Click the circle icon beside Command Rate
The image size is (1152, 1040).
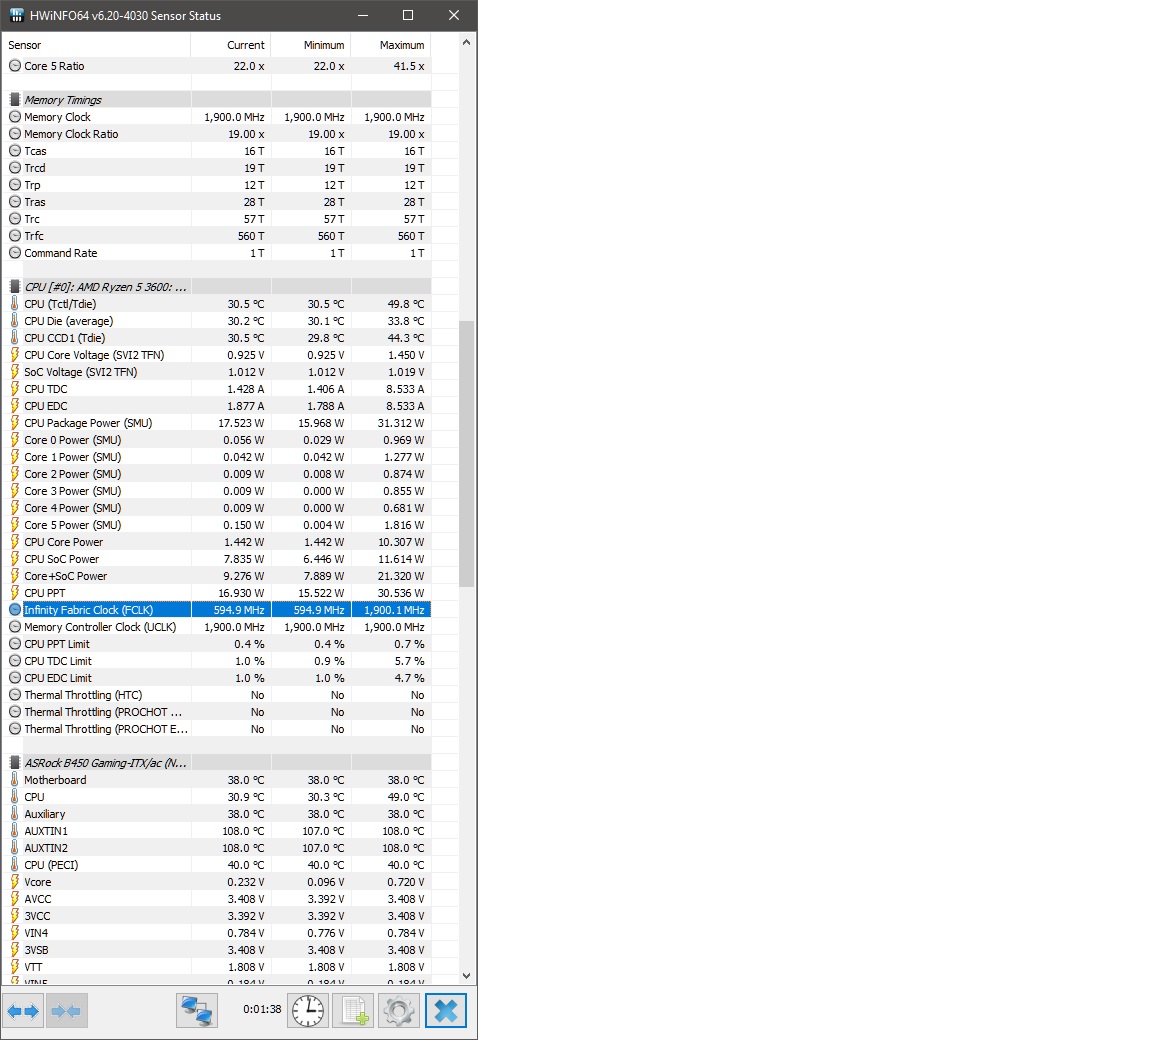15,253
